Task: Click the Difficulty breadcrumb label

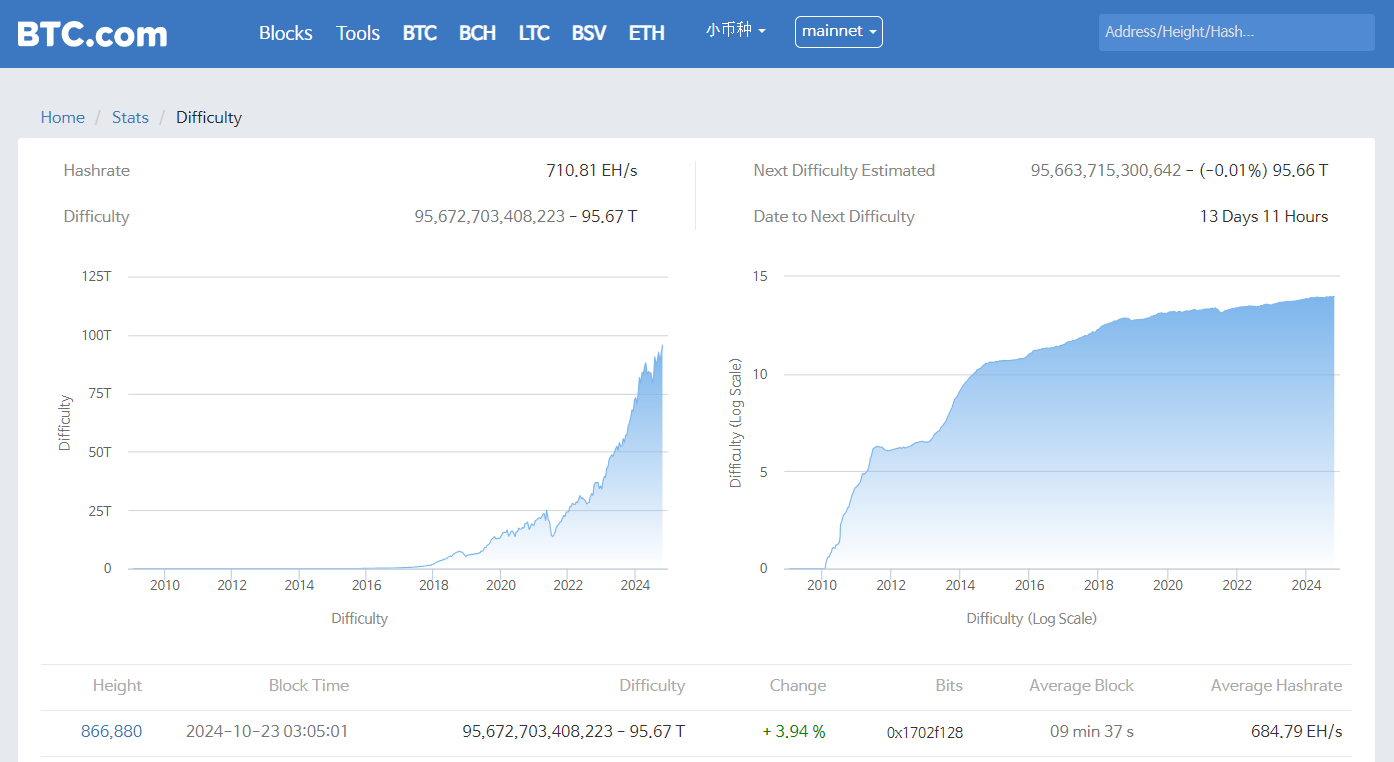Action: coord(208,117)
